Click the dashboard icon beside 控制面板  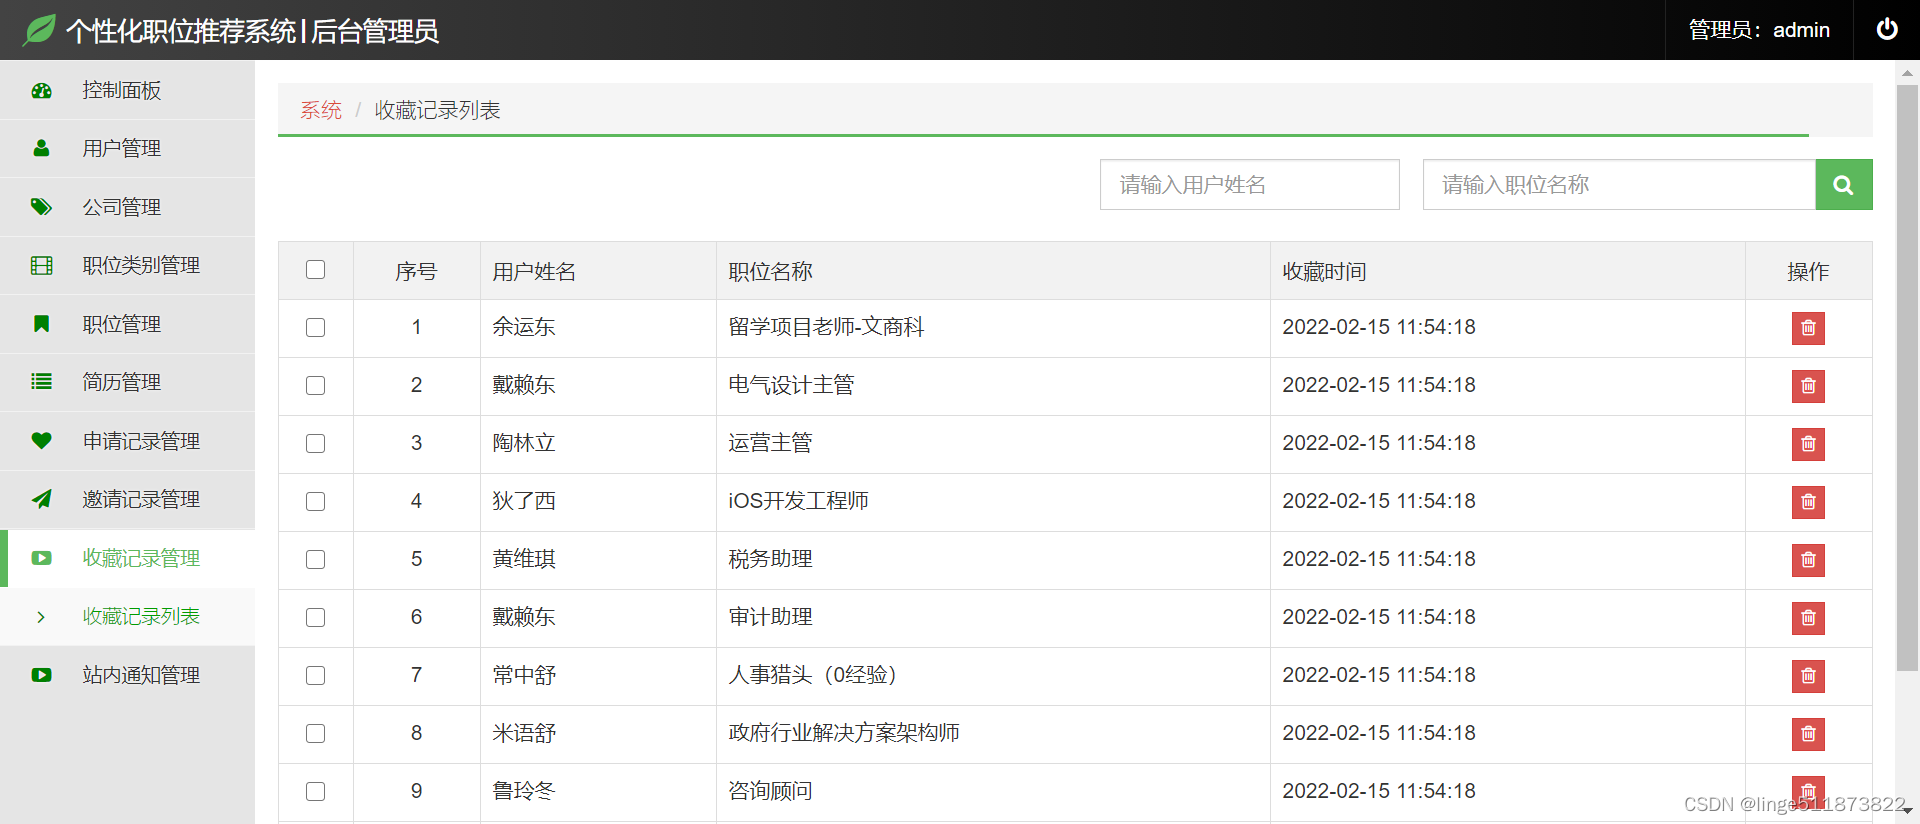point(41,90)
